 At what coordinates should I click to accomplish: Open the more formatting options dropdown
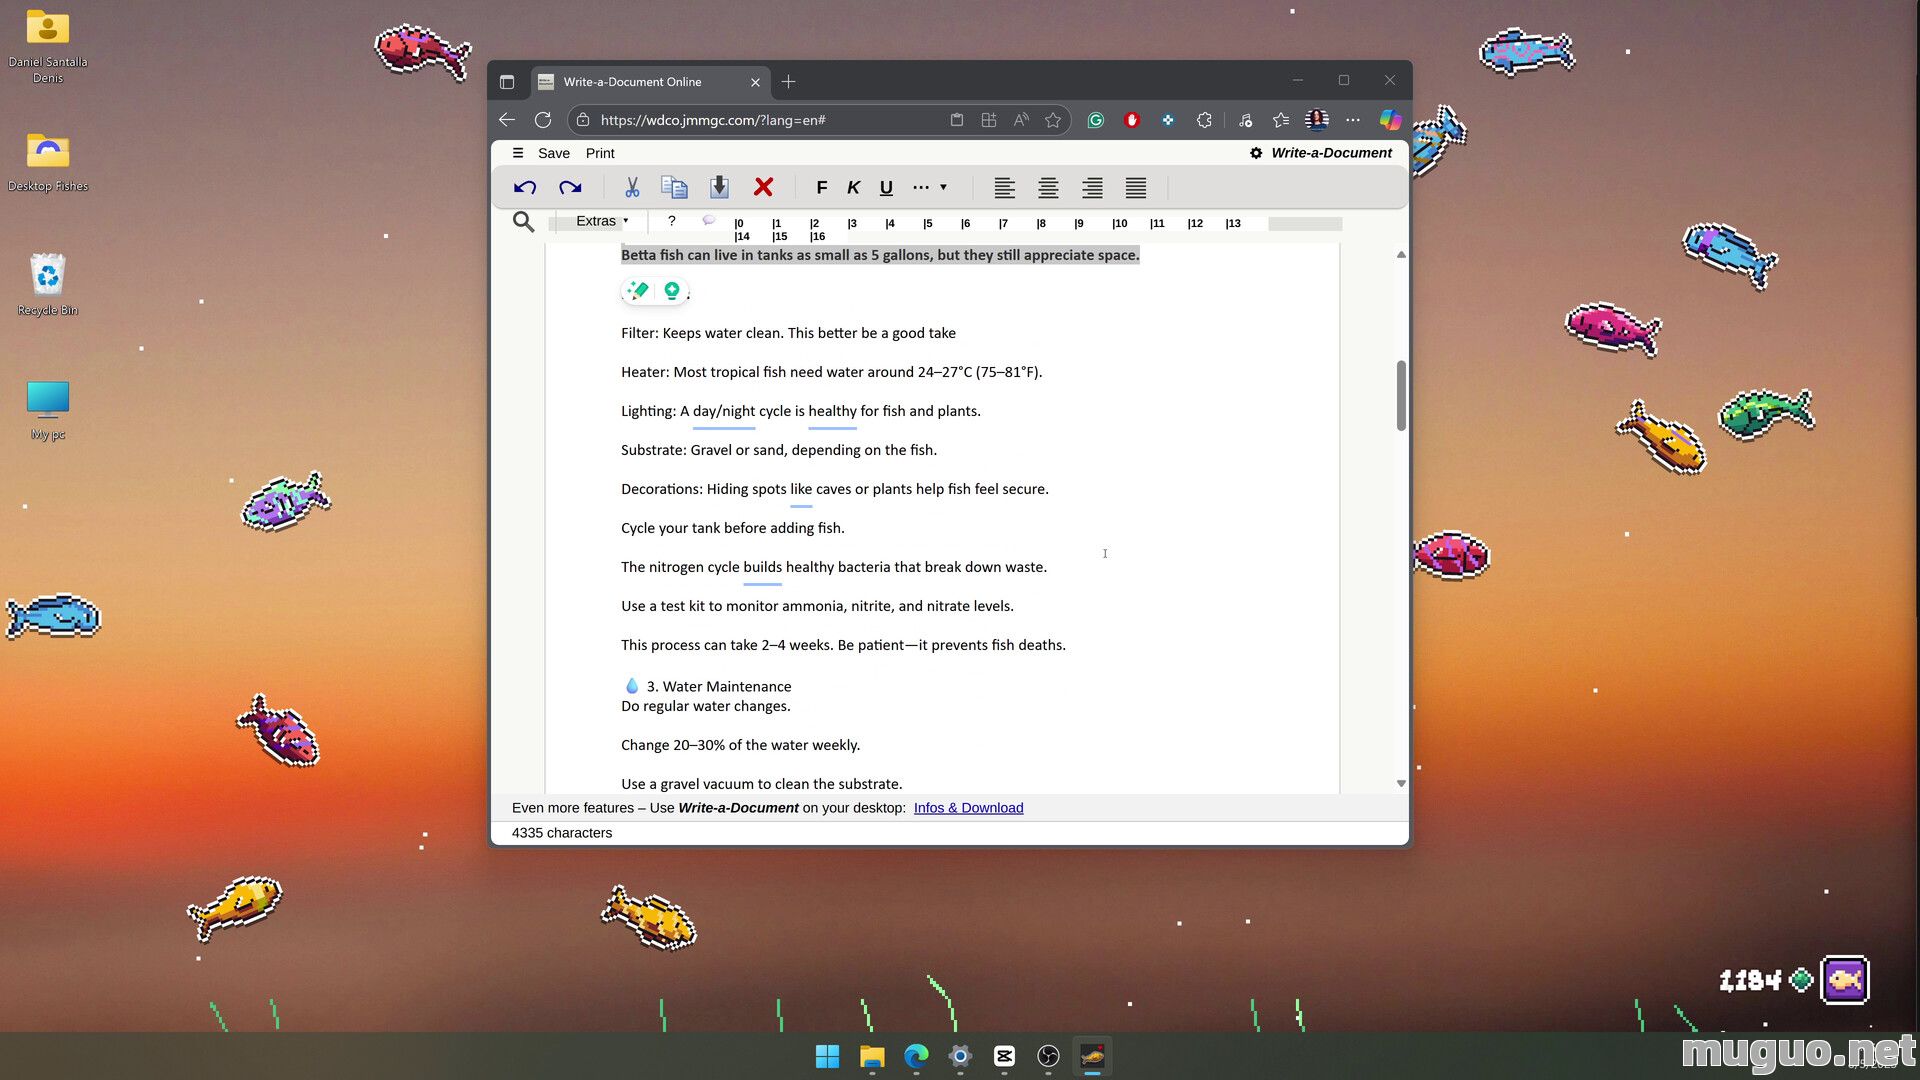(930, 187)
